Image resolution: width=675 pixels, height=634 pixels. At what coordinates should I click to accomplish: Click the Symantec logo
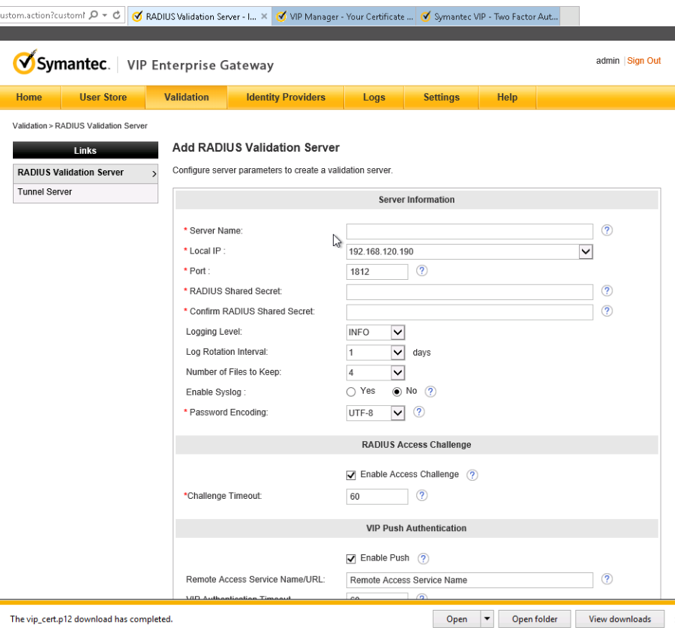pos(61,63)
